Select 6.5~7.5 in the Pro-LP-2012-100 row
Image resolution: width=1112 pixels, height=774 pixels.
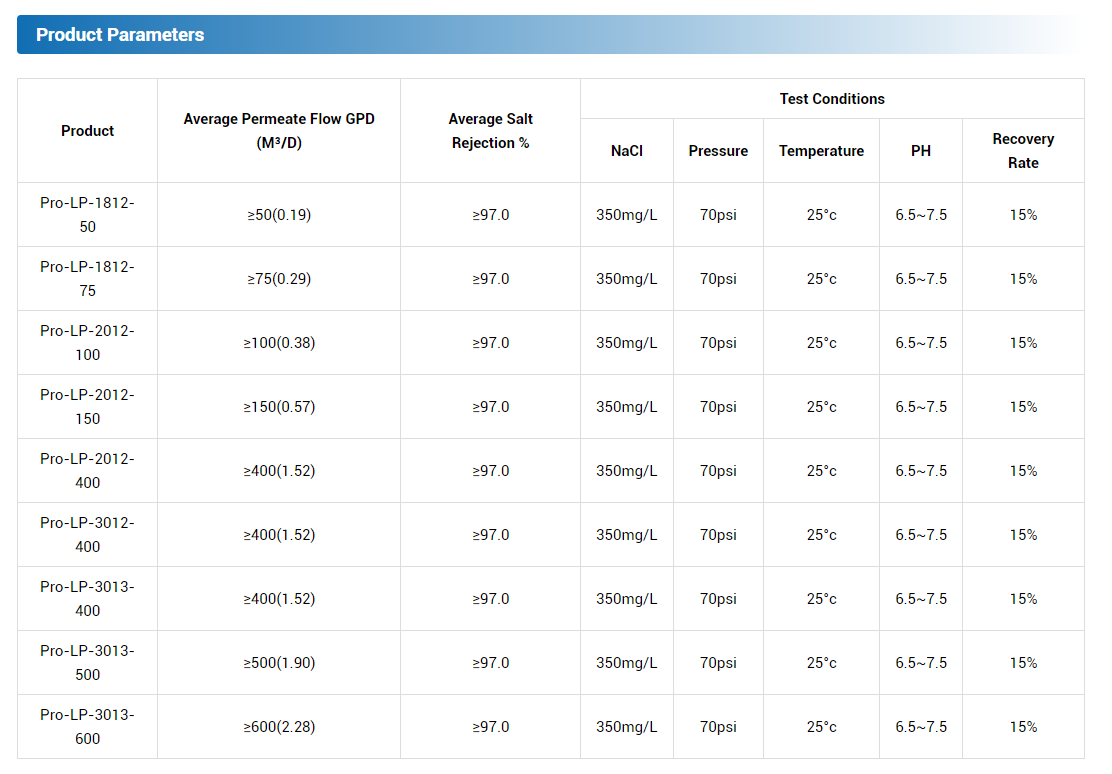tap(921, 343)
